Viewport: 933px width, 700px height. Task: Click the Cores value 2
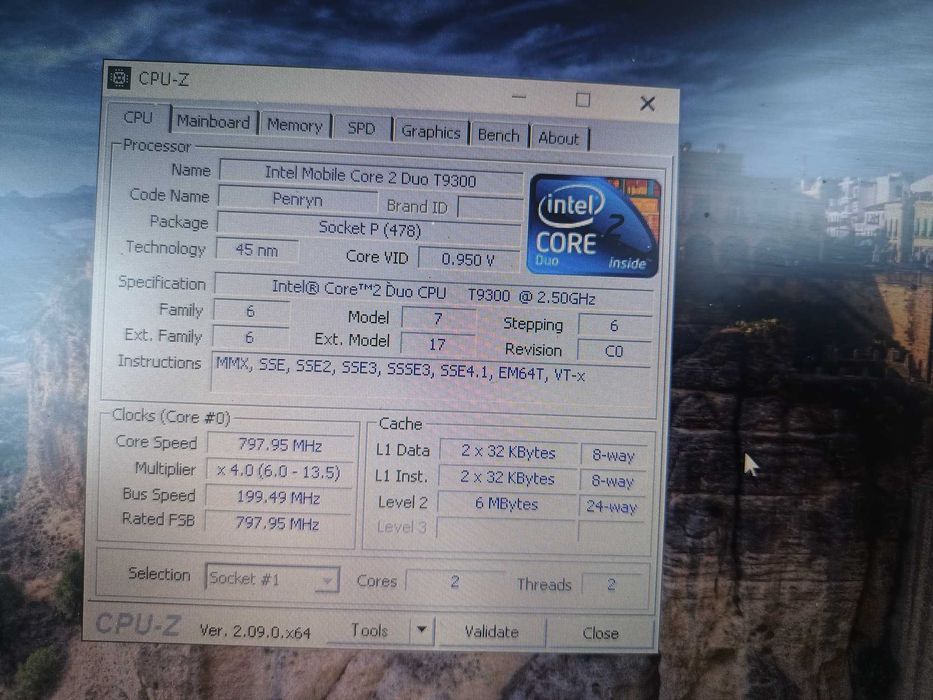pyautogui.click(x=455, y=582)
